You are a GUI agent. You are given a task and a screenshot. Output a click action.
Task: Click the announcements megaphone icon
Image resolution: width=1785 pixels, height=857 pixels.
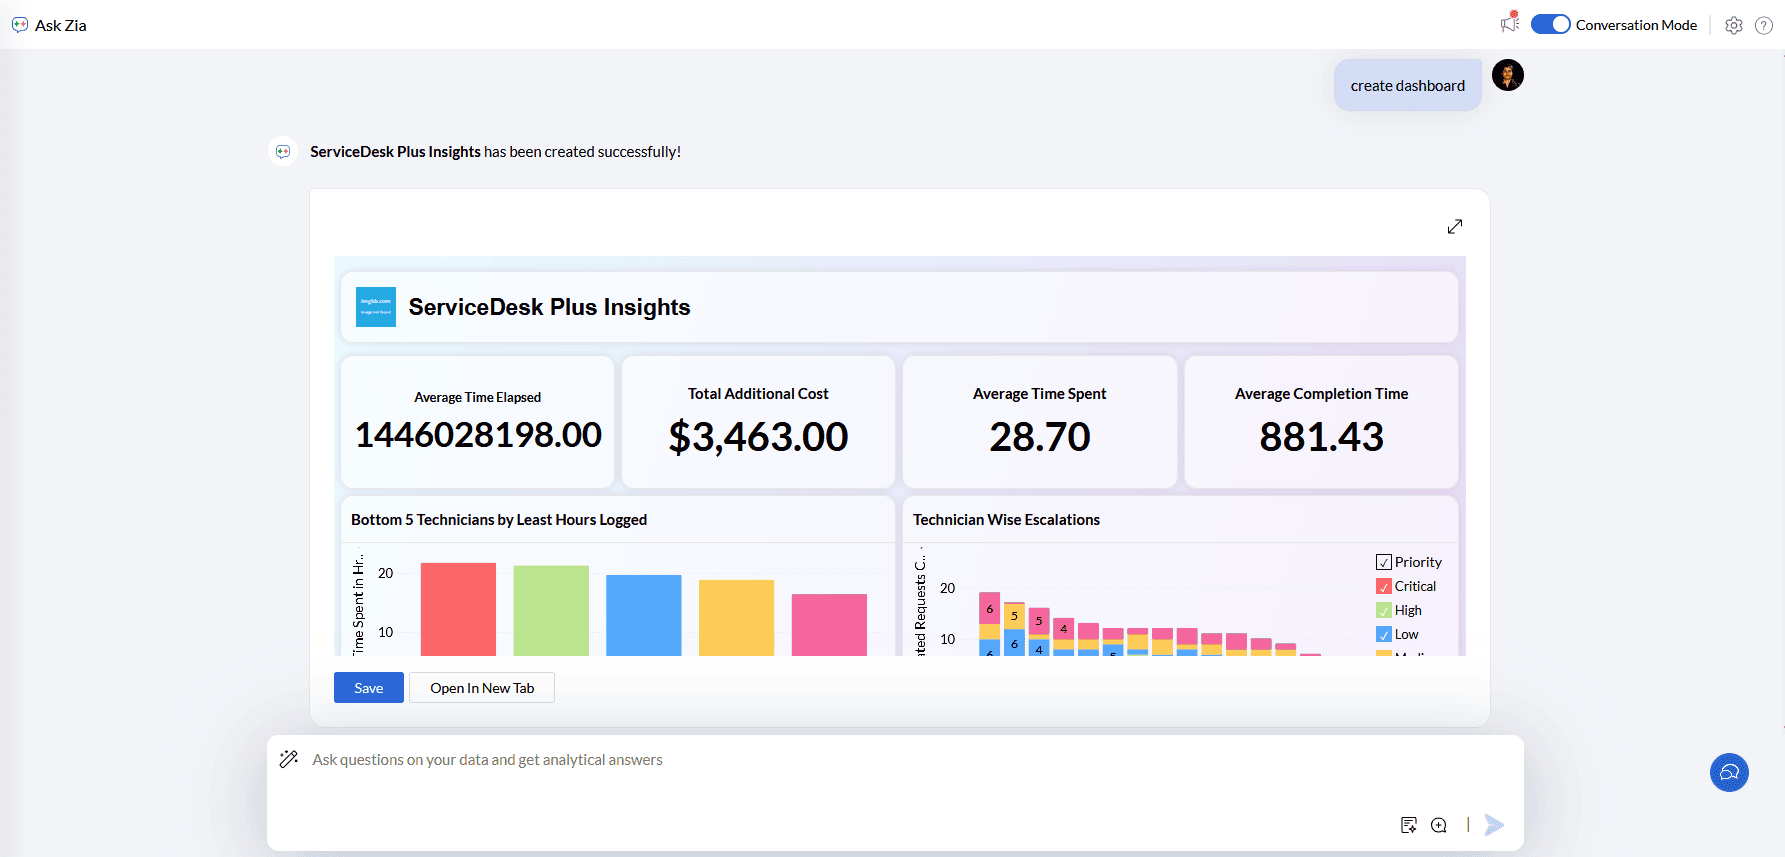(x=1509, y=24)
